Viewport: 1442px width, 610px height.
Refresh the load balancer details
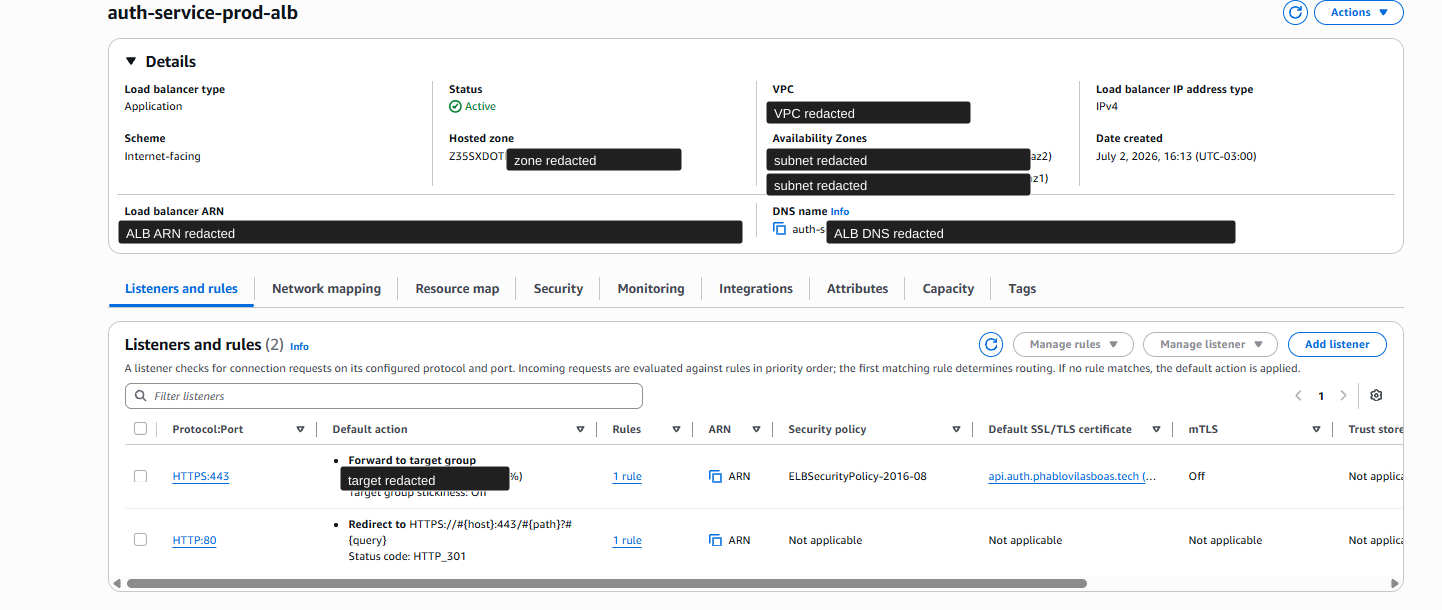point(1295,12)
